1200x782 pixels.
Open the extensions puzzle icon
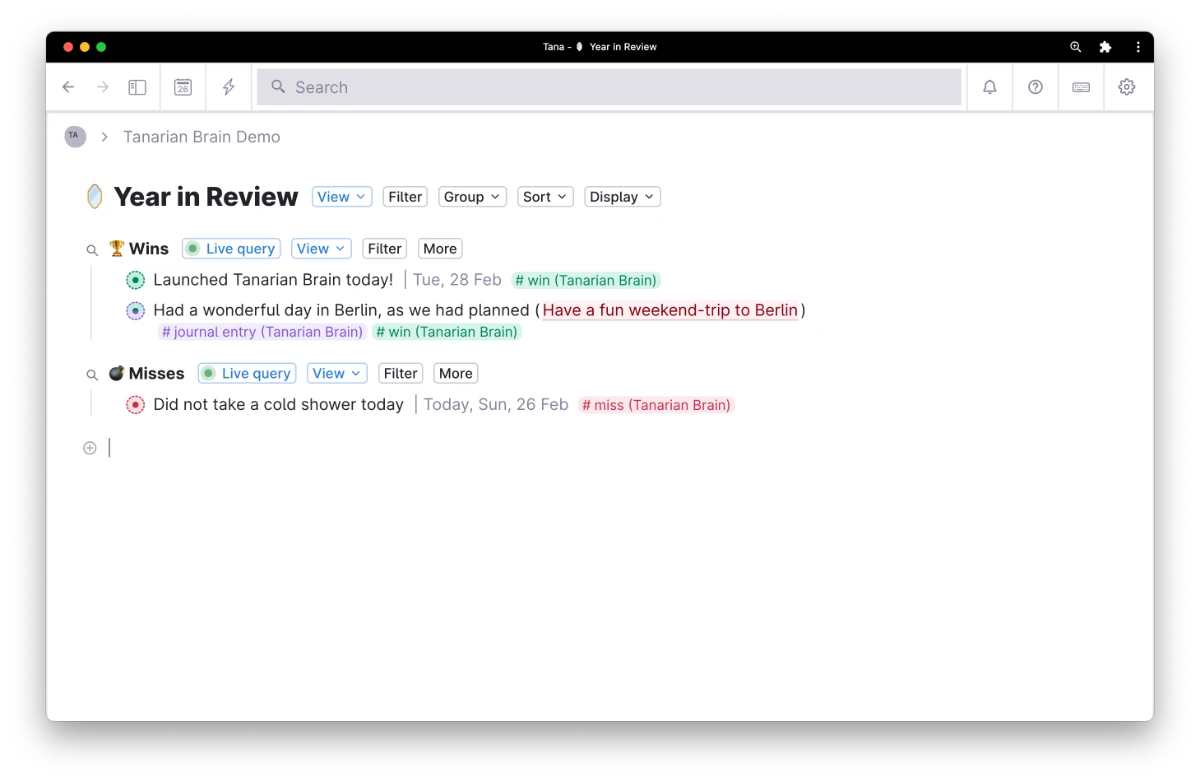[1105, 47]
